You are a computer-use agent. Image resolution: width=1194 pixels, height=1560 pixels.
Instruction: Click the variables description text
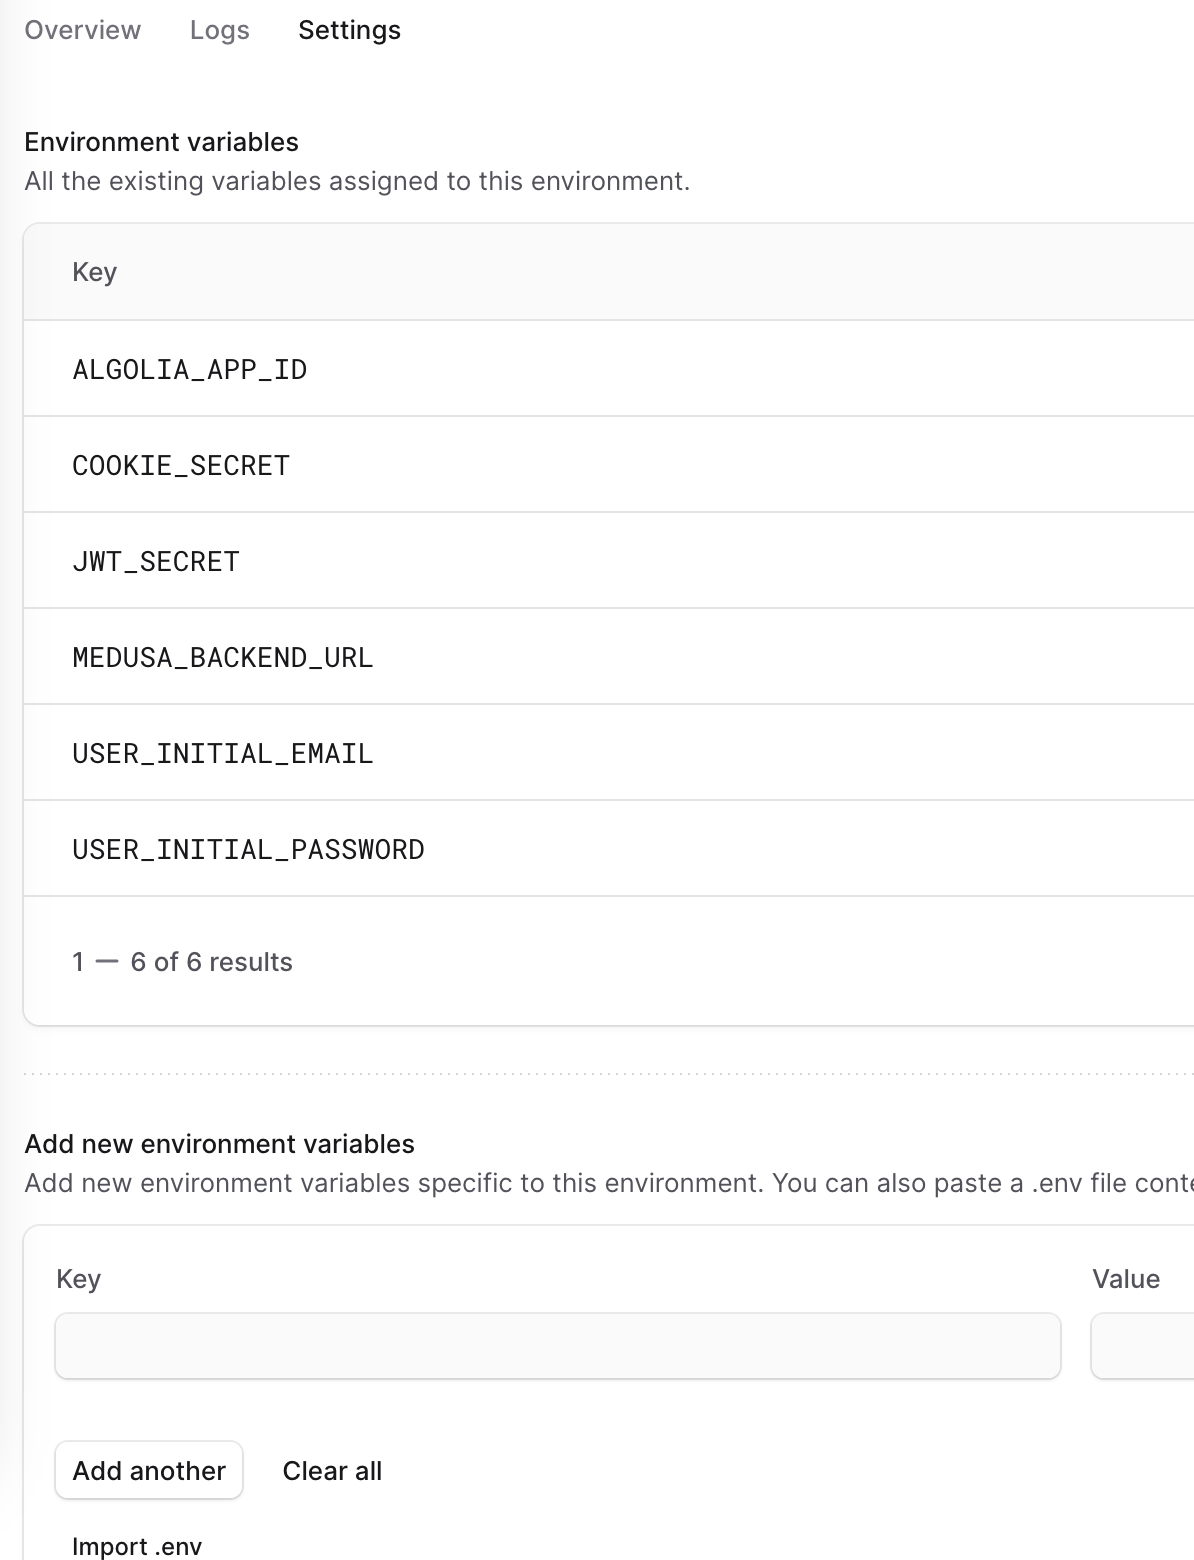358,181
